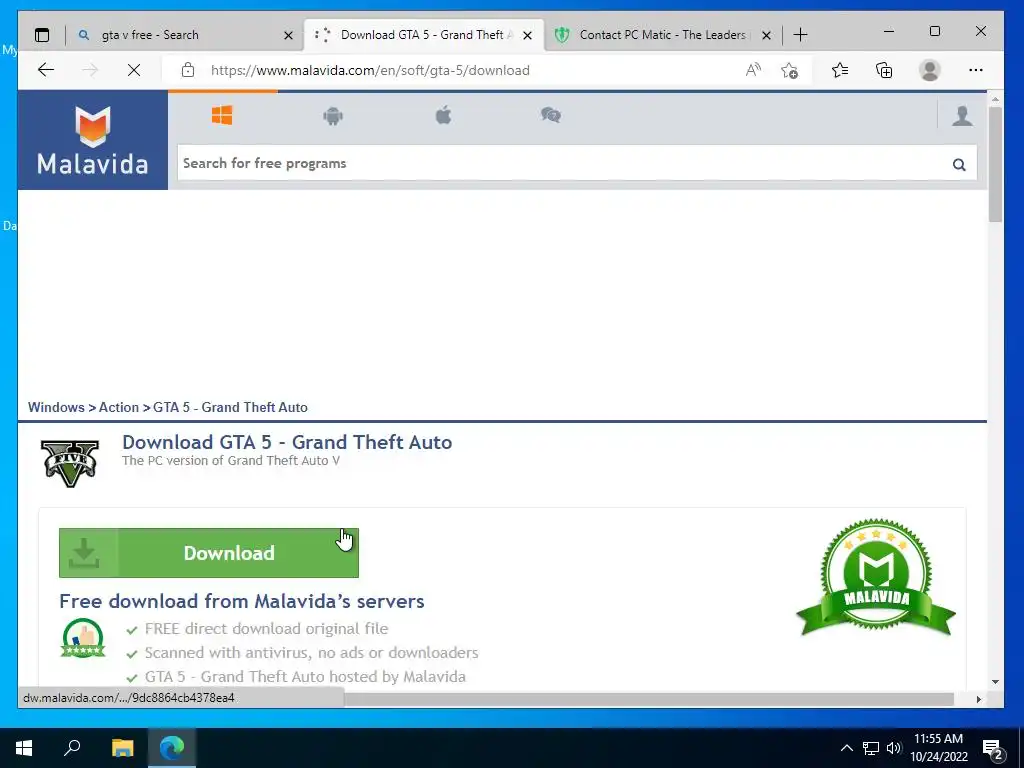Select the Windows platform tab

[222, 116]
